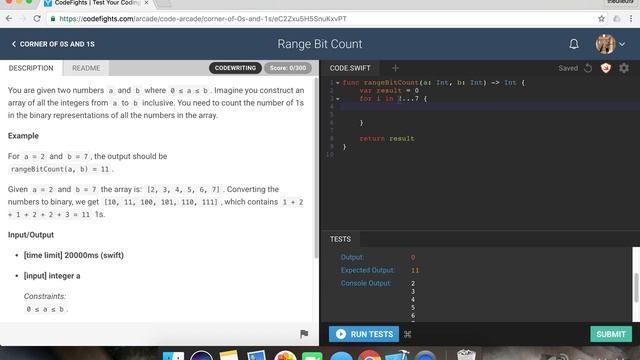Viewport: 640px width, 360px height.
Task: Click the '[input] integer a' bullet
Action: pos(52,276)
